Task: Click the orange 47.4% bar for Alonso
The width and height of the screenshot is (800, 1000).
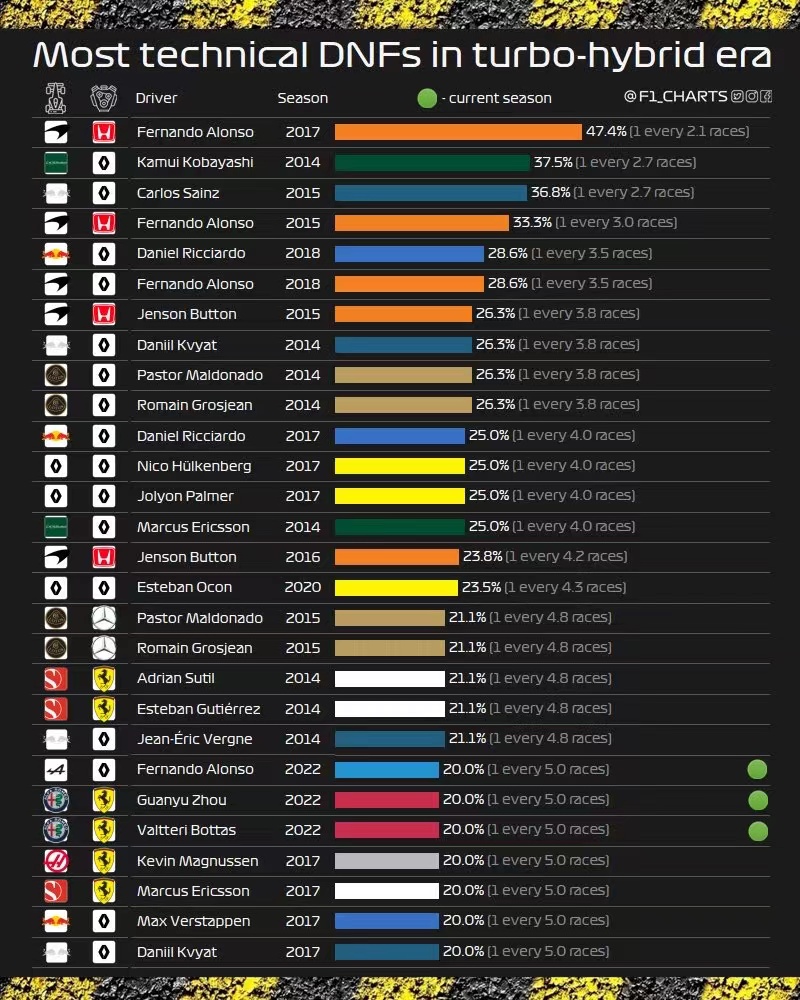Action: click(458, 132)
